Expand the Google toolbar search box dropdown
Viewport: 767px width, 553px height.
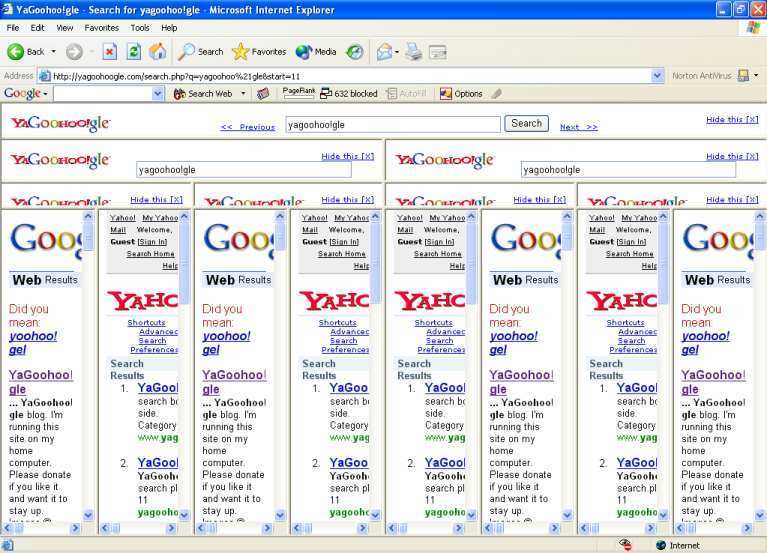point(158,93)
